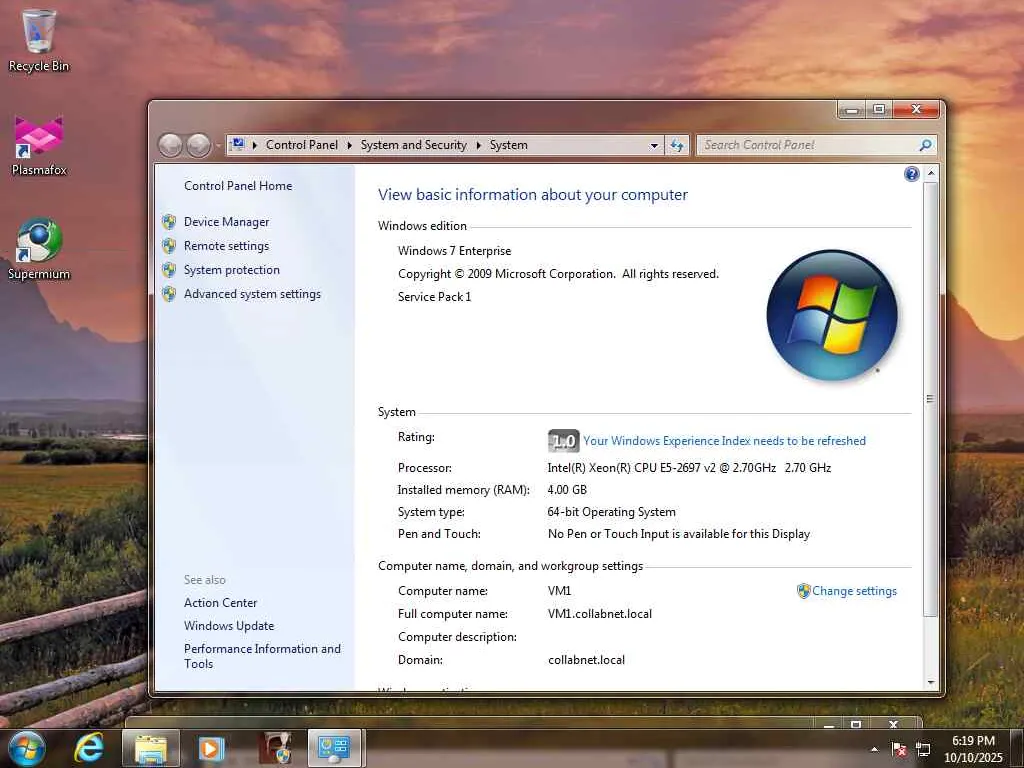
Task: Click the shielded installer taskbar icon
Action: click(276, 748)
